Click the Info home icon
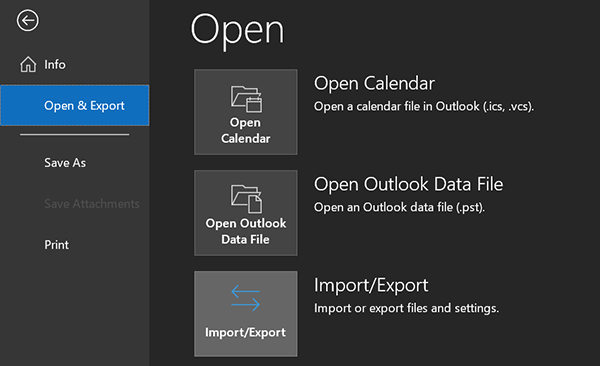 [28, 64]
